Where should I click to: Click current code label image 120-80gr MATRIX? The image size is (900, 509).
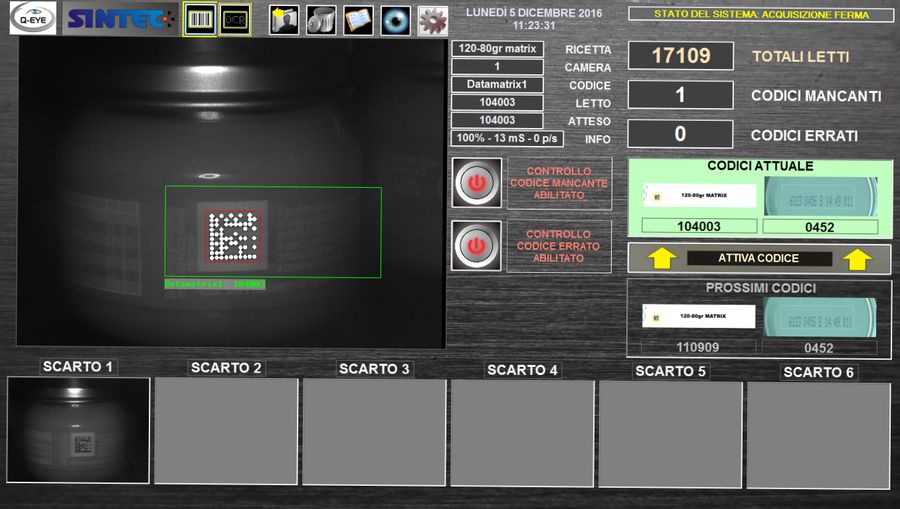pyautogui.click(x=699, y=196)
